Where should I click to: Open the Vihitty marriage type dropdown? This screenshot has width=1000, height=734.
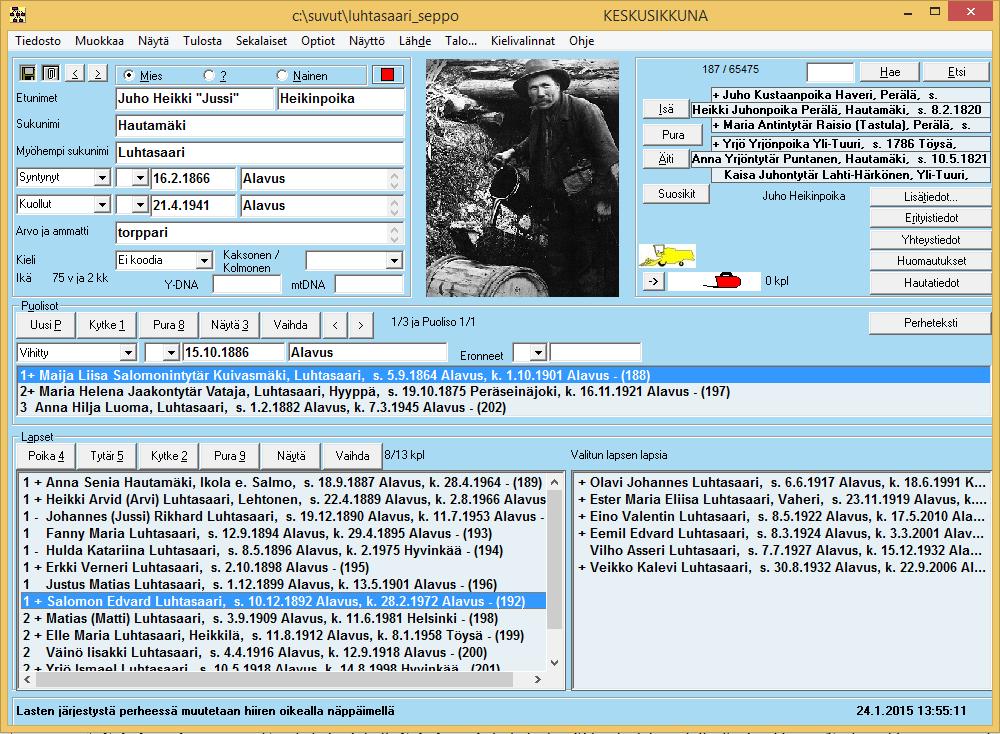128,353
